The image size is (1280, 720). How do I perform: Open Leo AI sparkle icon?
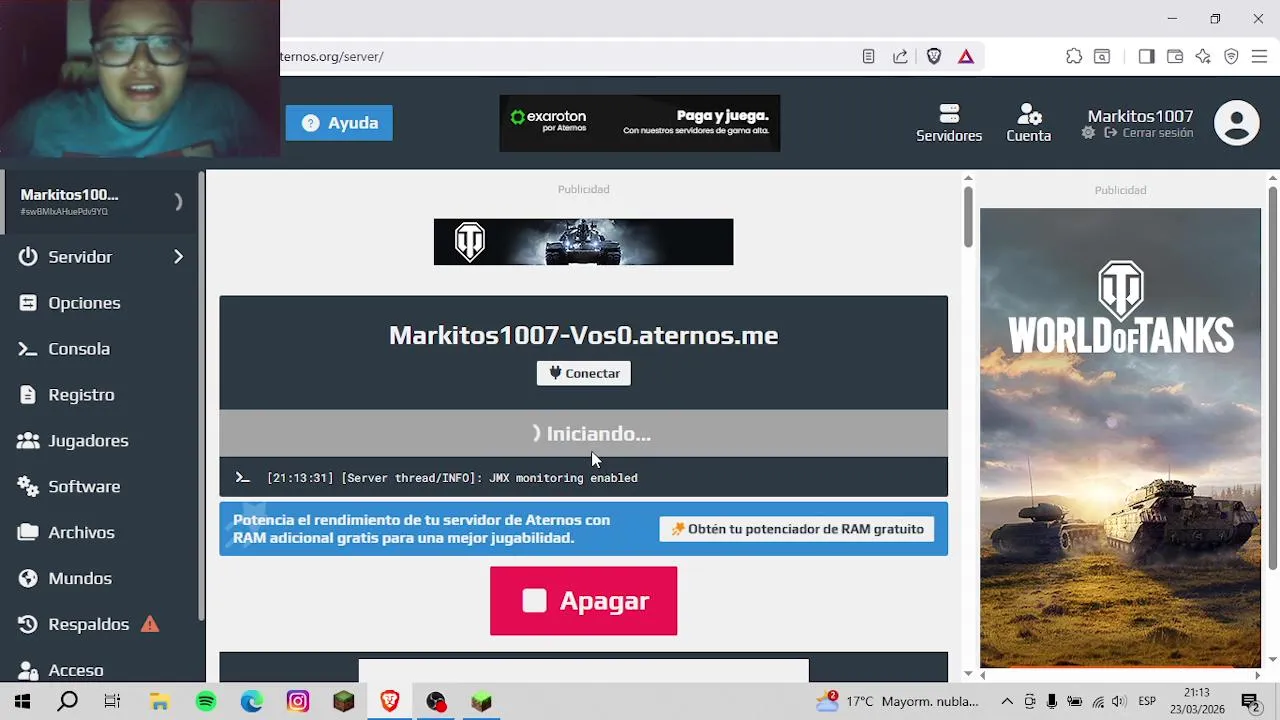[x=1203, y=57]
